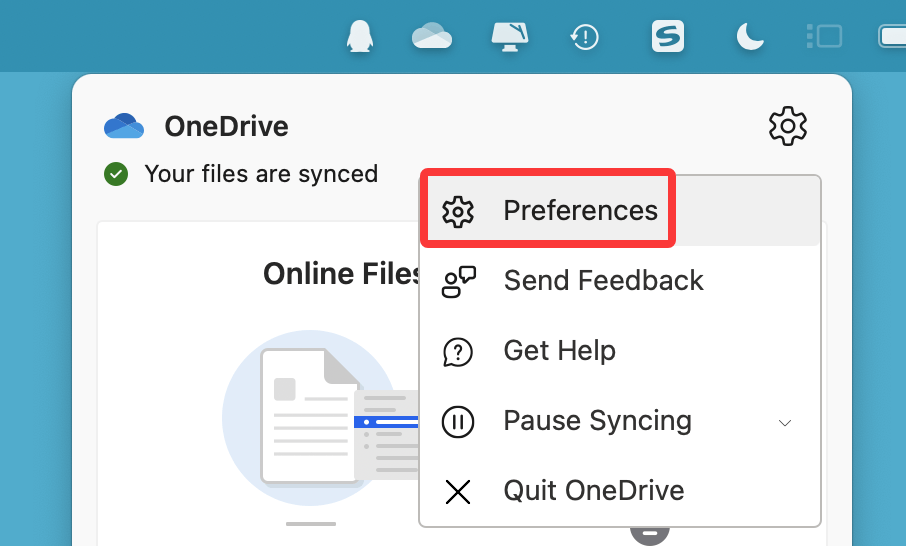The width and height of the screenshot is (906, 546).
Task: Click the OneDrive title text in panel
Action: click(226, 126)
